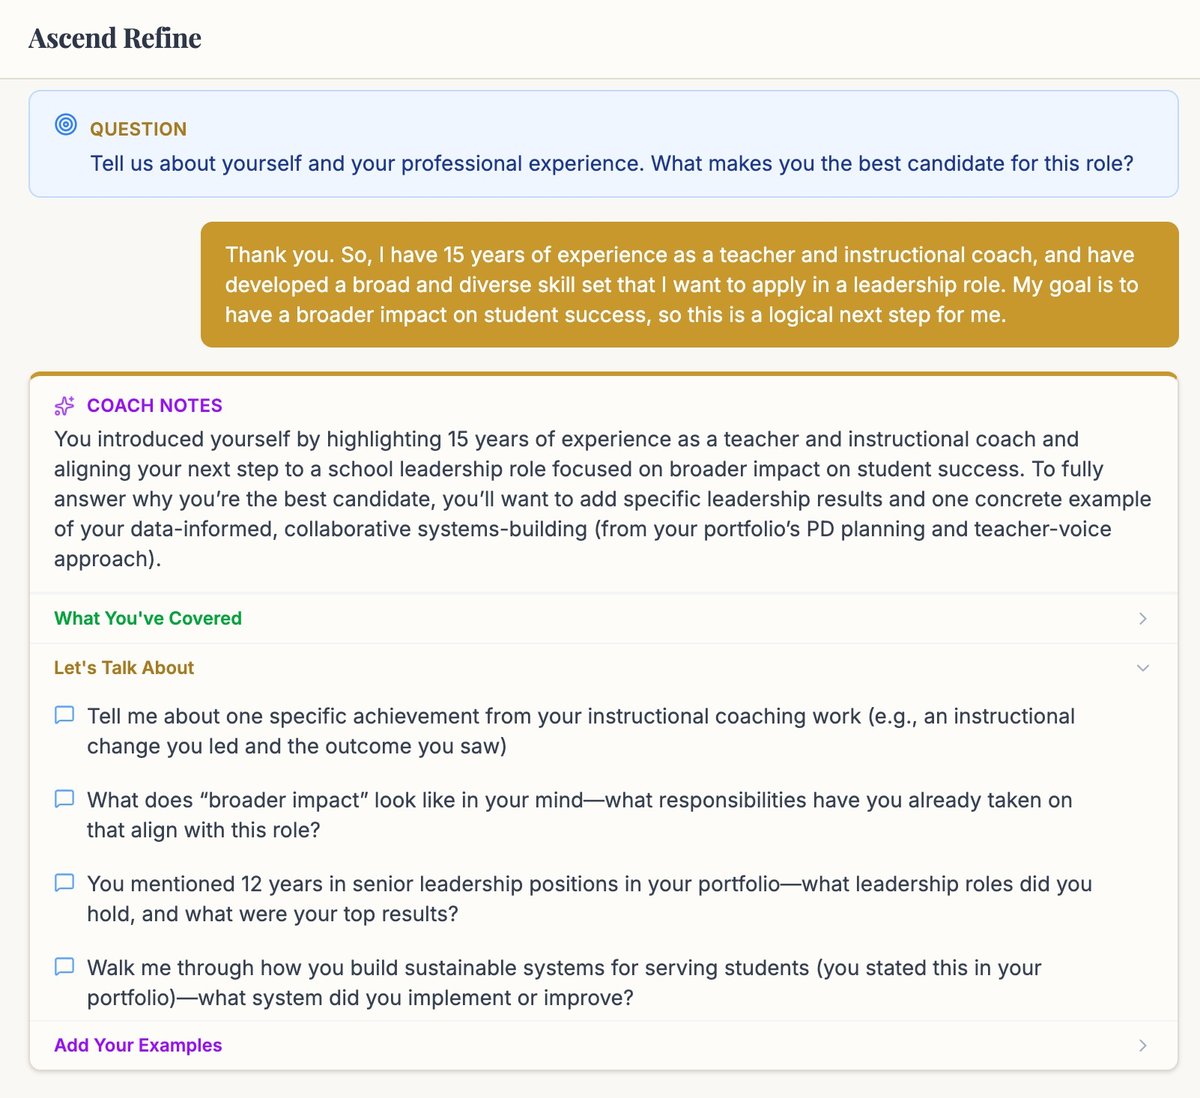Expand the Add Your Examples section chevron
The image size is (1200, 1098).
(1142, 1045)
